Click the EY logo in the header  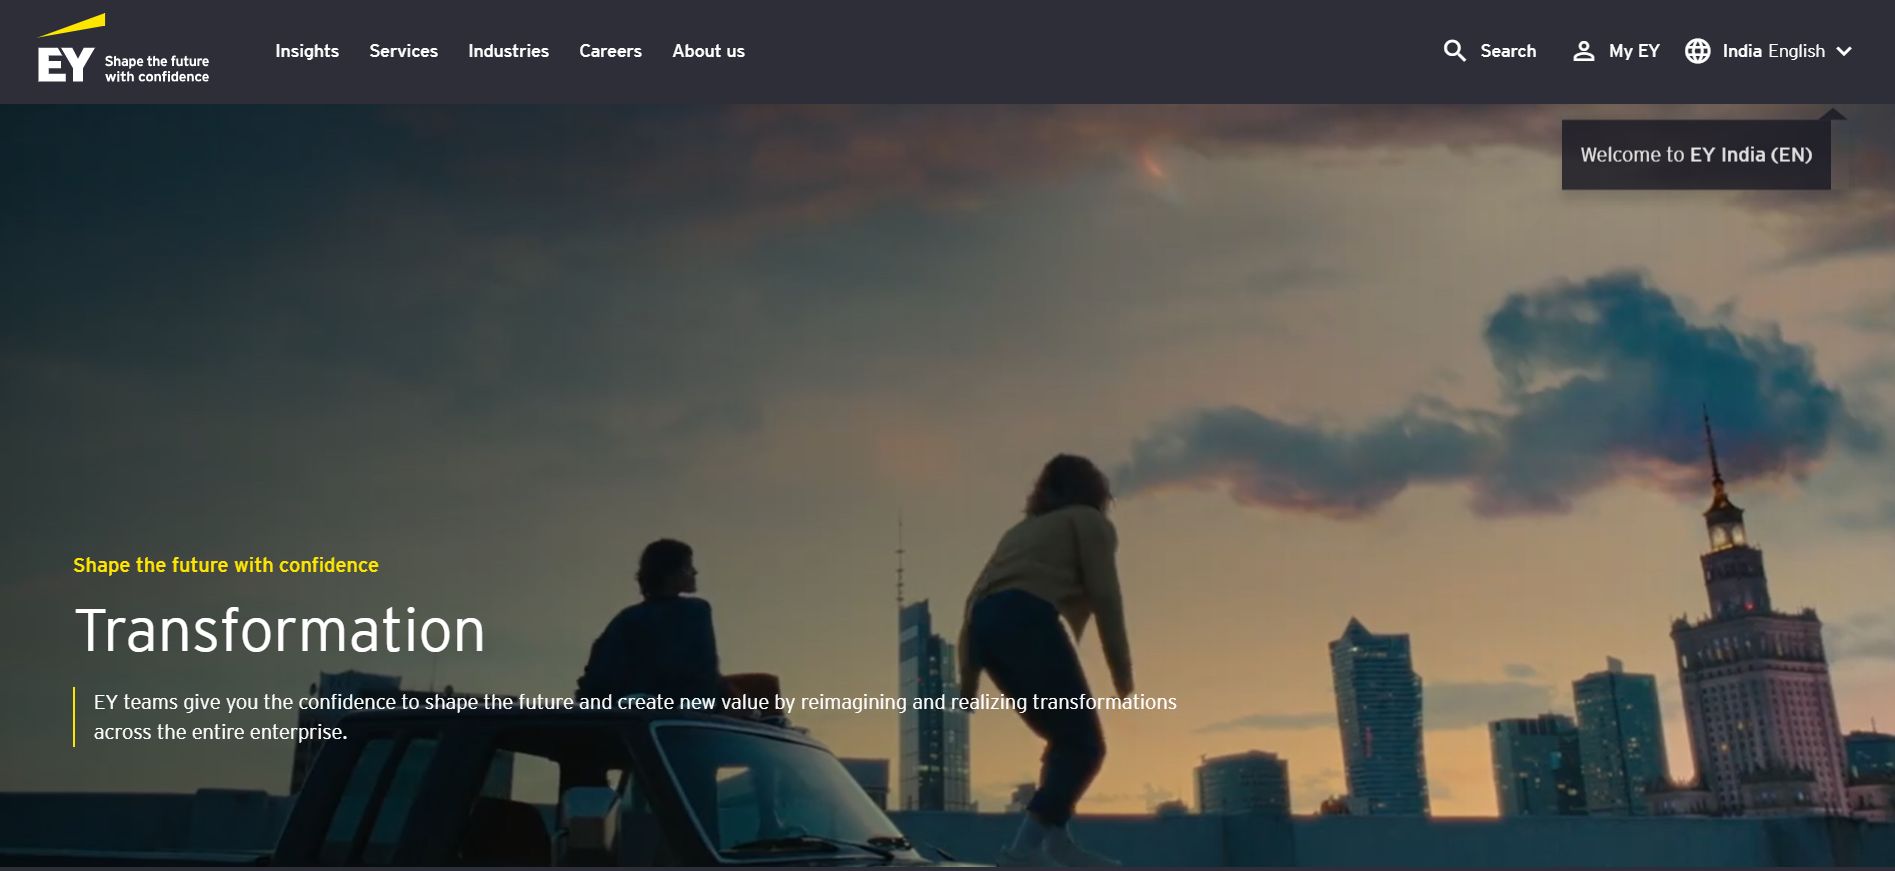66,53
